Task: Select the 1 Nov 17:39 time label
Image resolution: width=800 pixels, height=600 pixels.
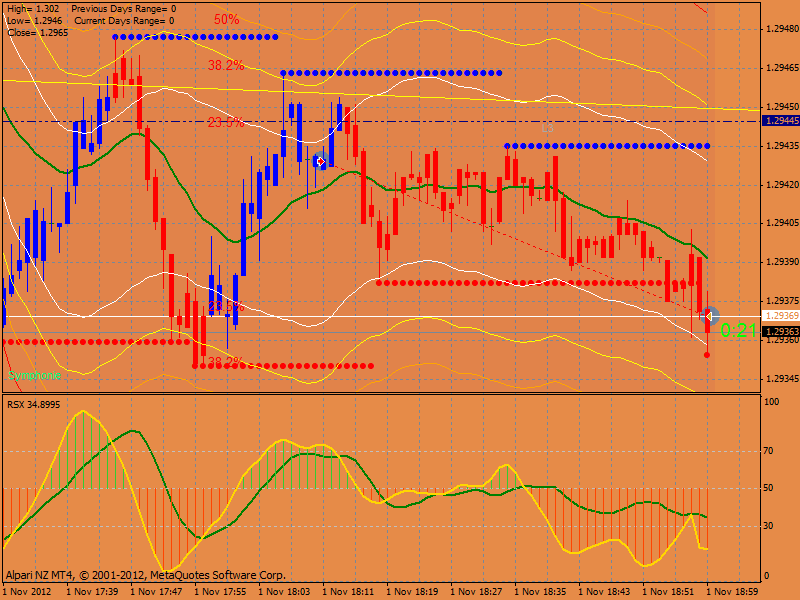Action: (92, 592)
